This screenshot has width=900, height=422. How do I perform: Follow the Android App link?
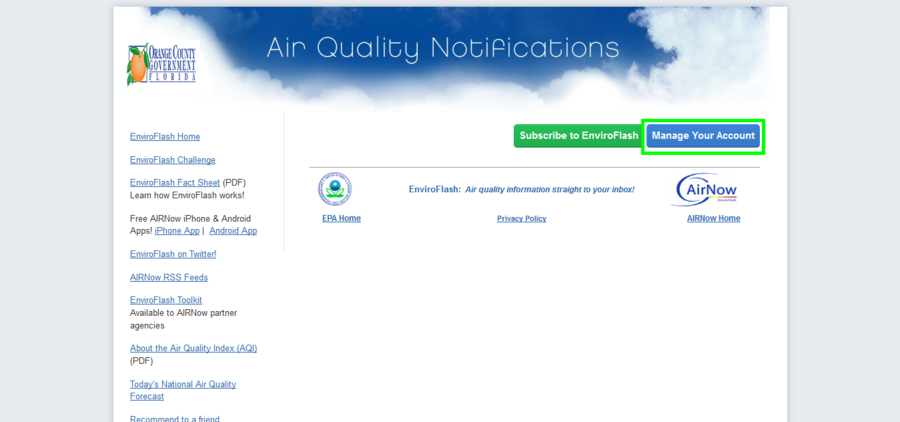[233, 231]
